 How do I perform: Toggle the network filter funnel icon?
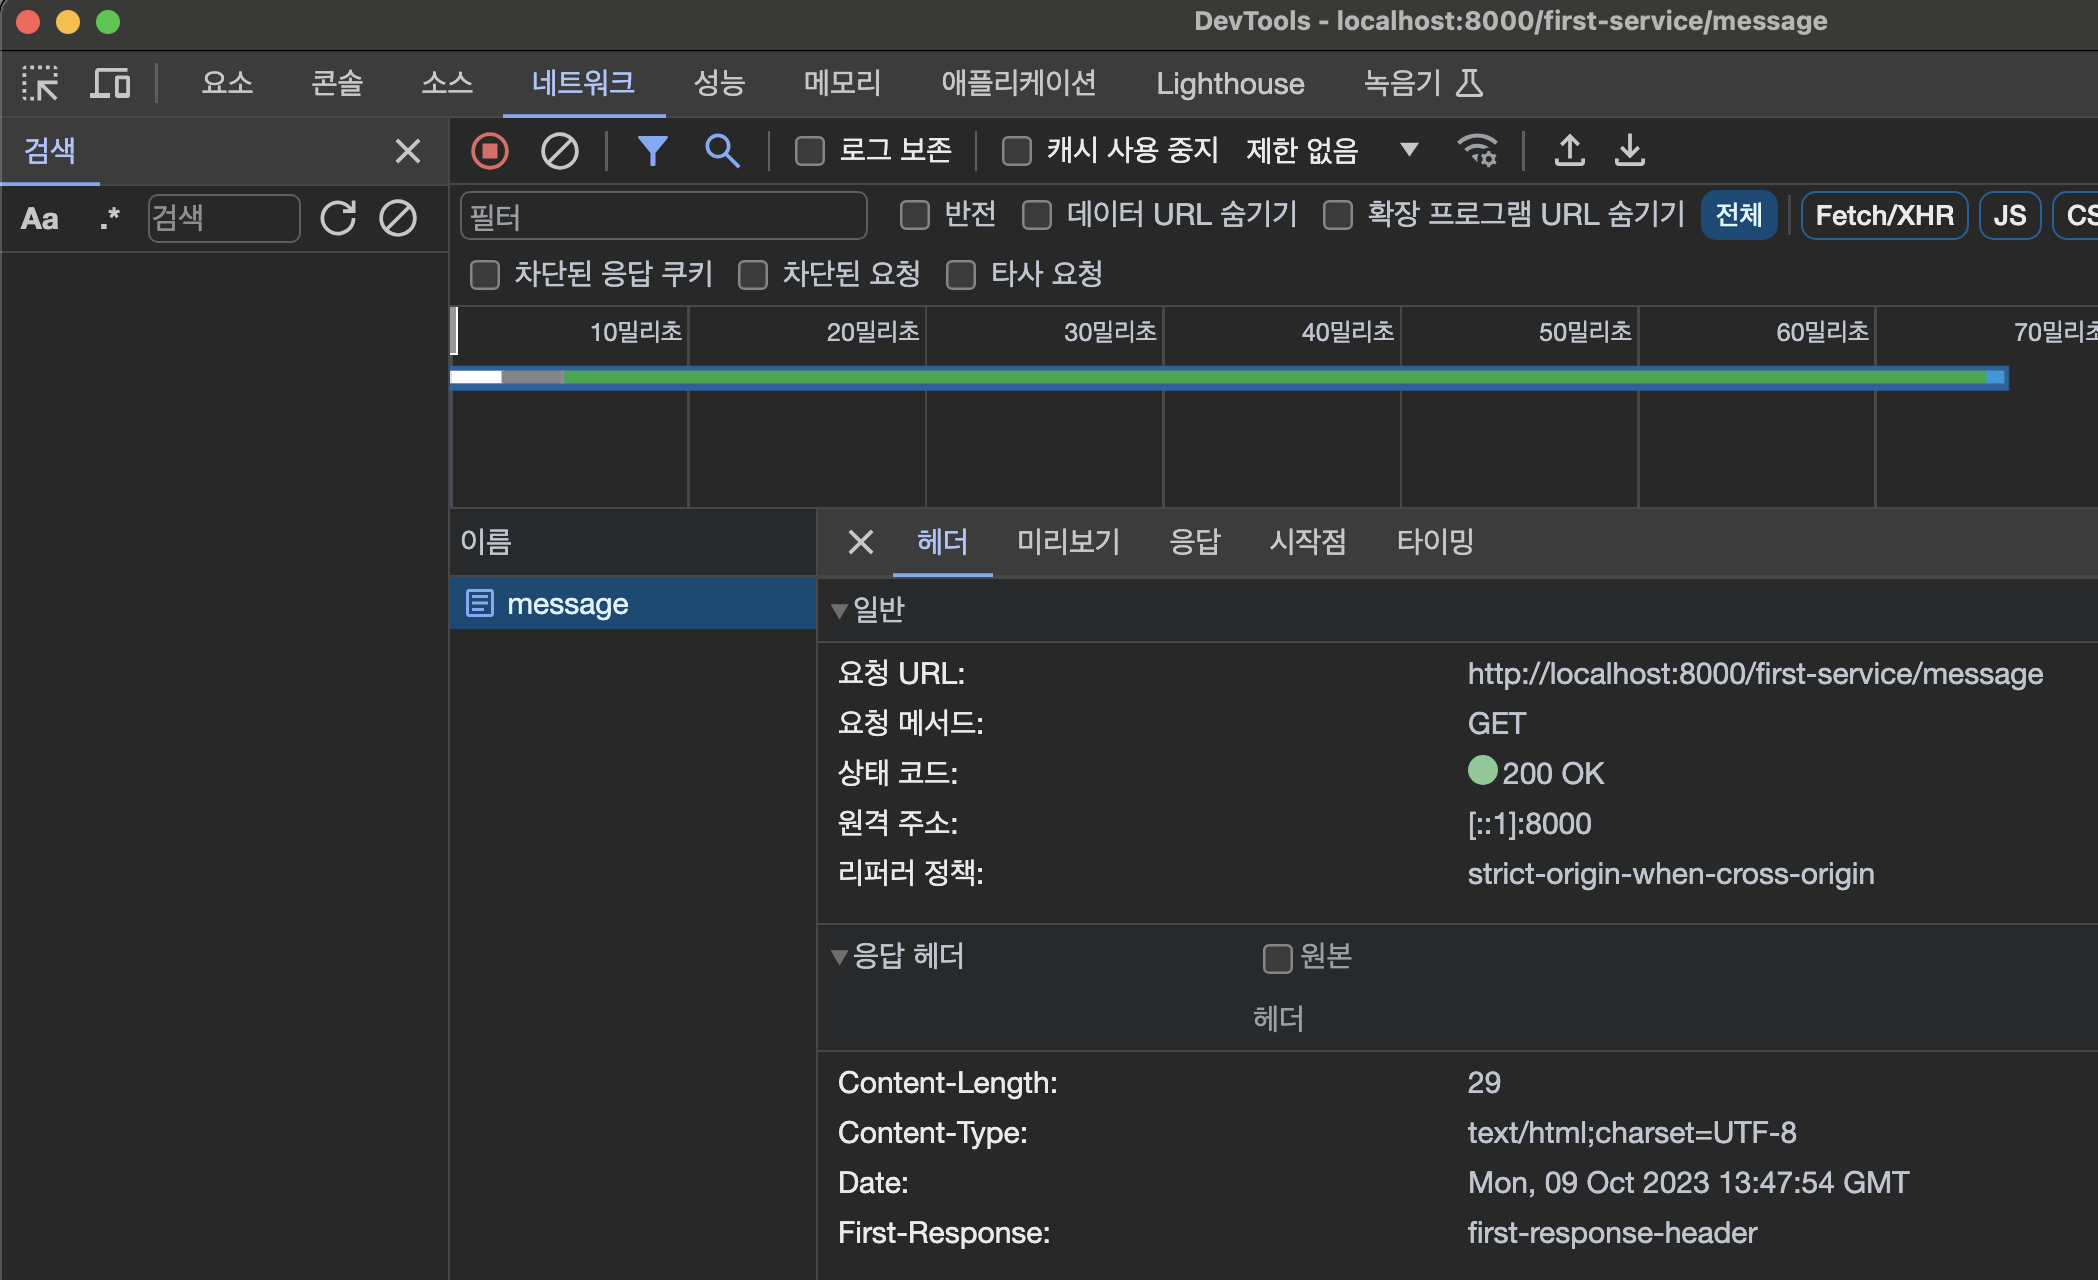(652, 151)
